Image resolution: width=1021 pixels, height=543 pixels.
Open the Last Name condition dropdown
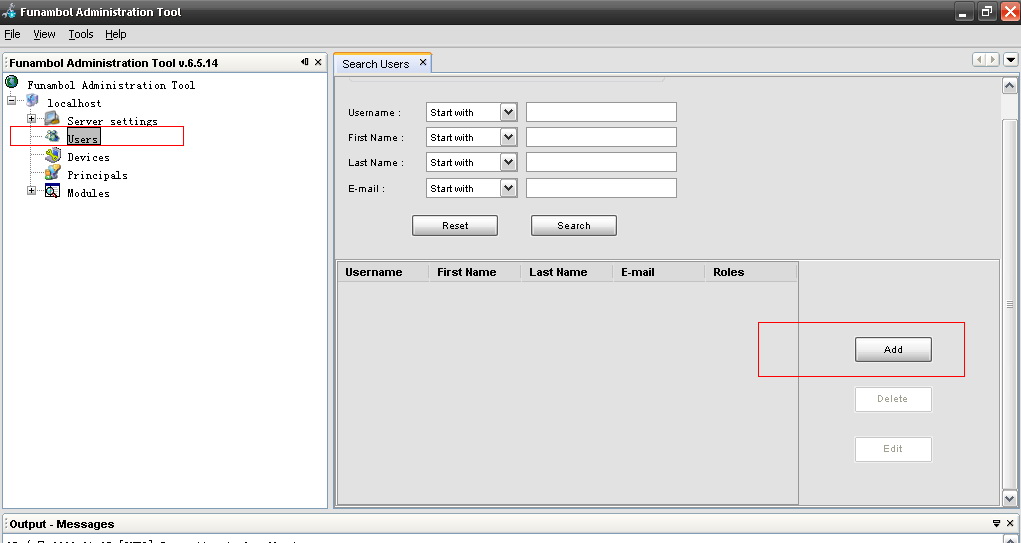tap(509, 162)
